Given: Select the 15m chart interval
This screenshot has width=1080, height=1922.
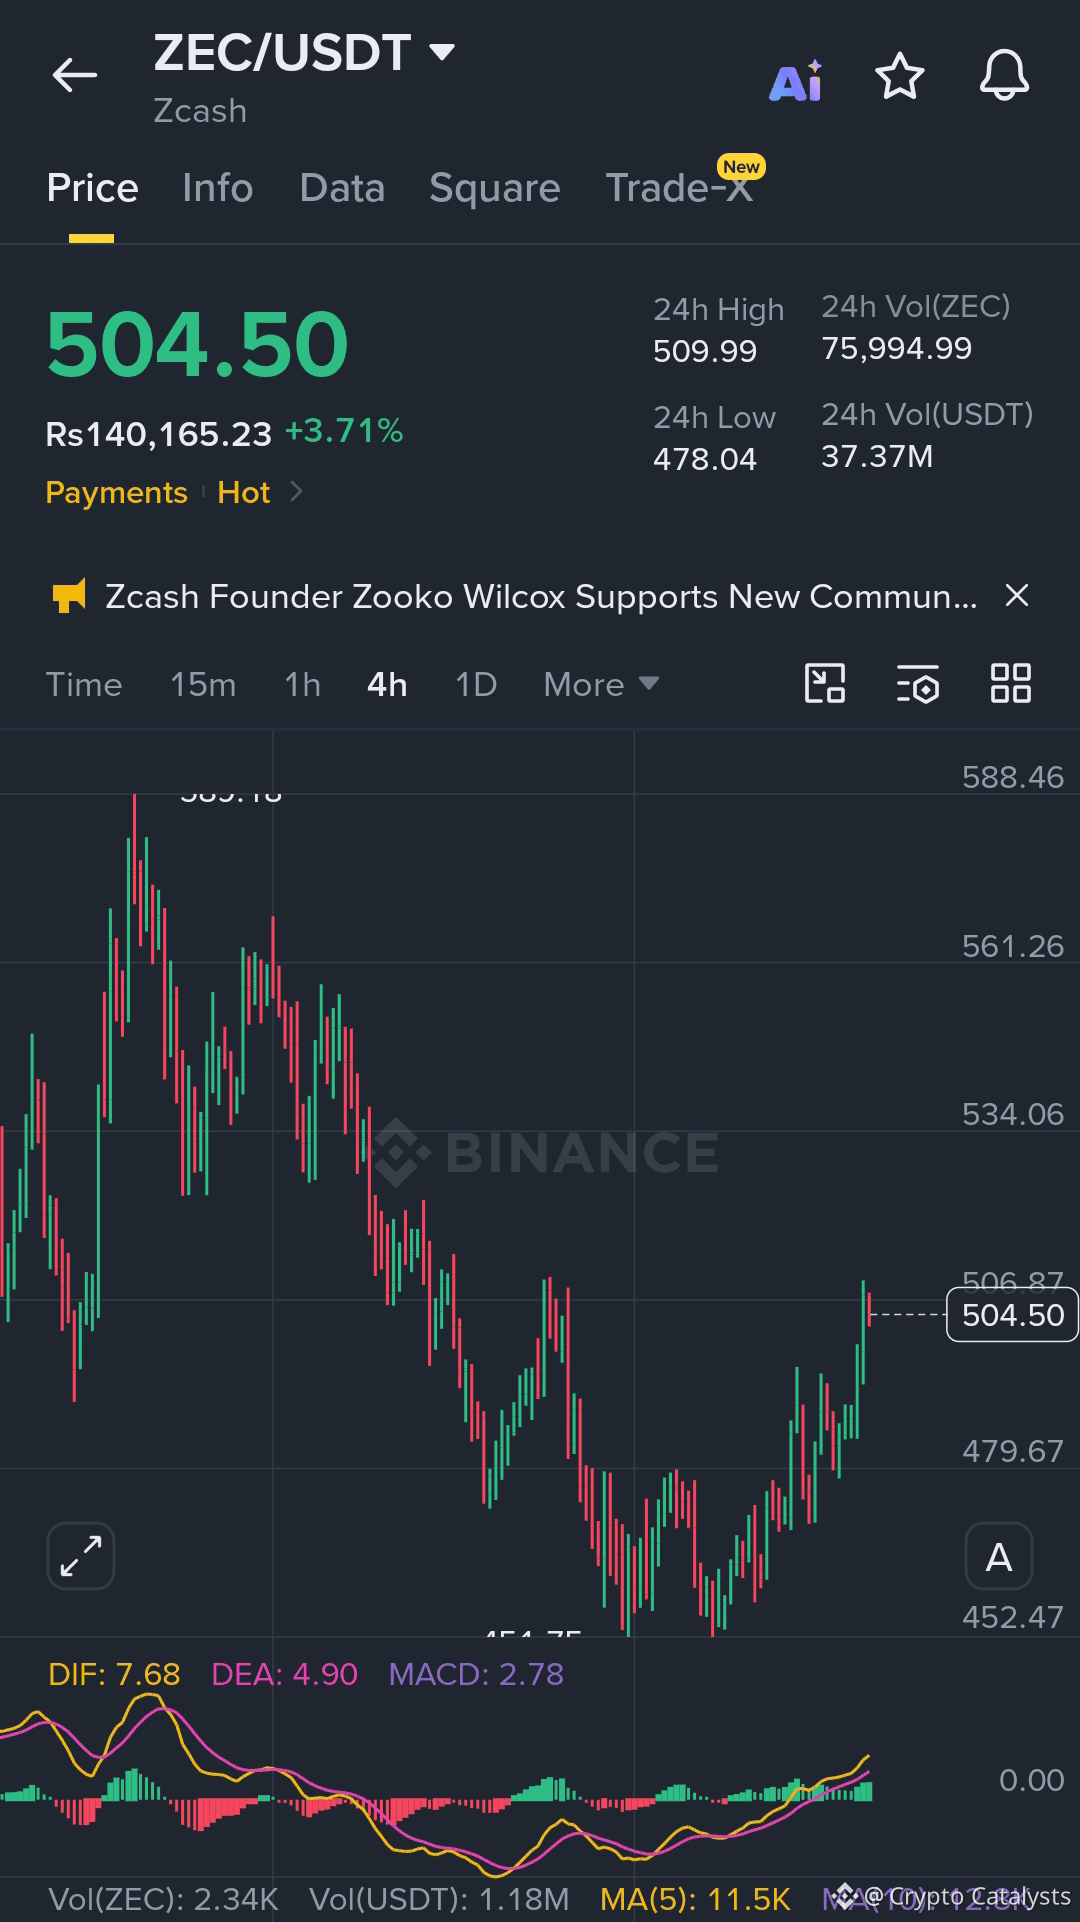Looking at the screenshot, I should click(203, 685).
